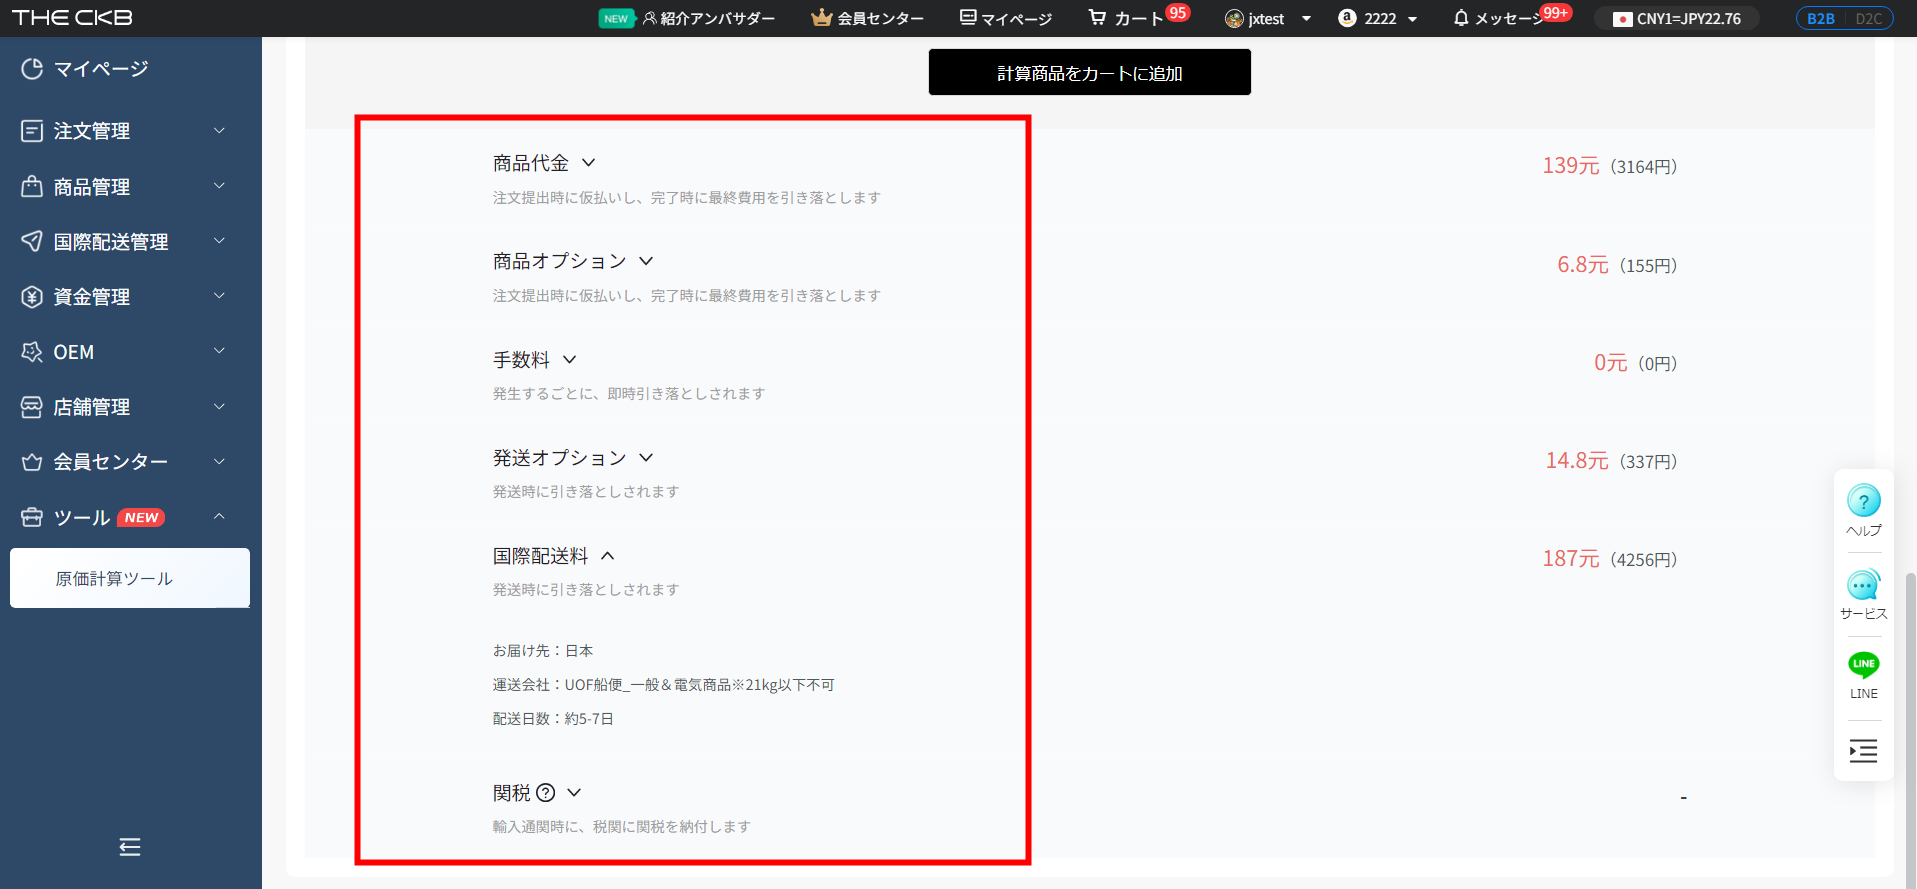
Task: Click the THE CKB logo
Action: tap(72, 18)
